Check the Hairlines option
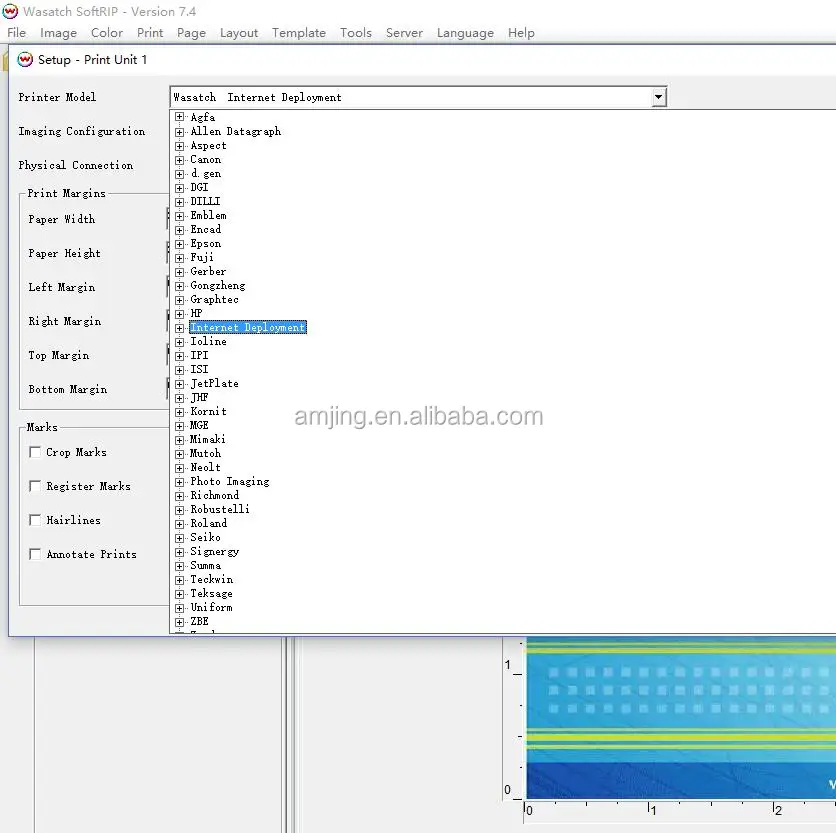Image resolution: width=836 pixels, height=833 pixels. pyautogui.click(x=35, y=520)
